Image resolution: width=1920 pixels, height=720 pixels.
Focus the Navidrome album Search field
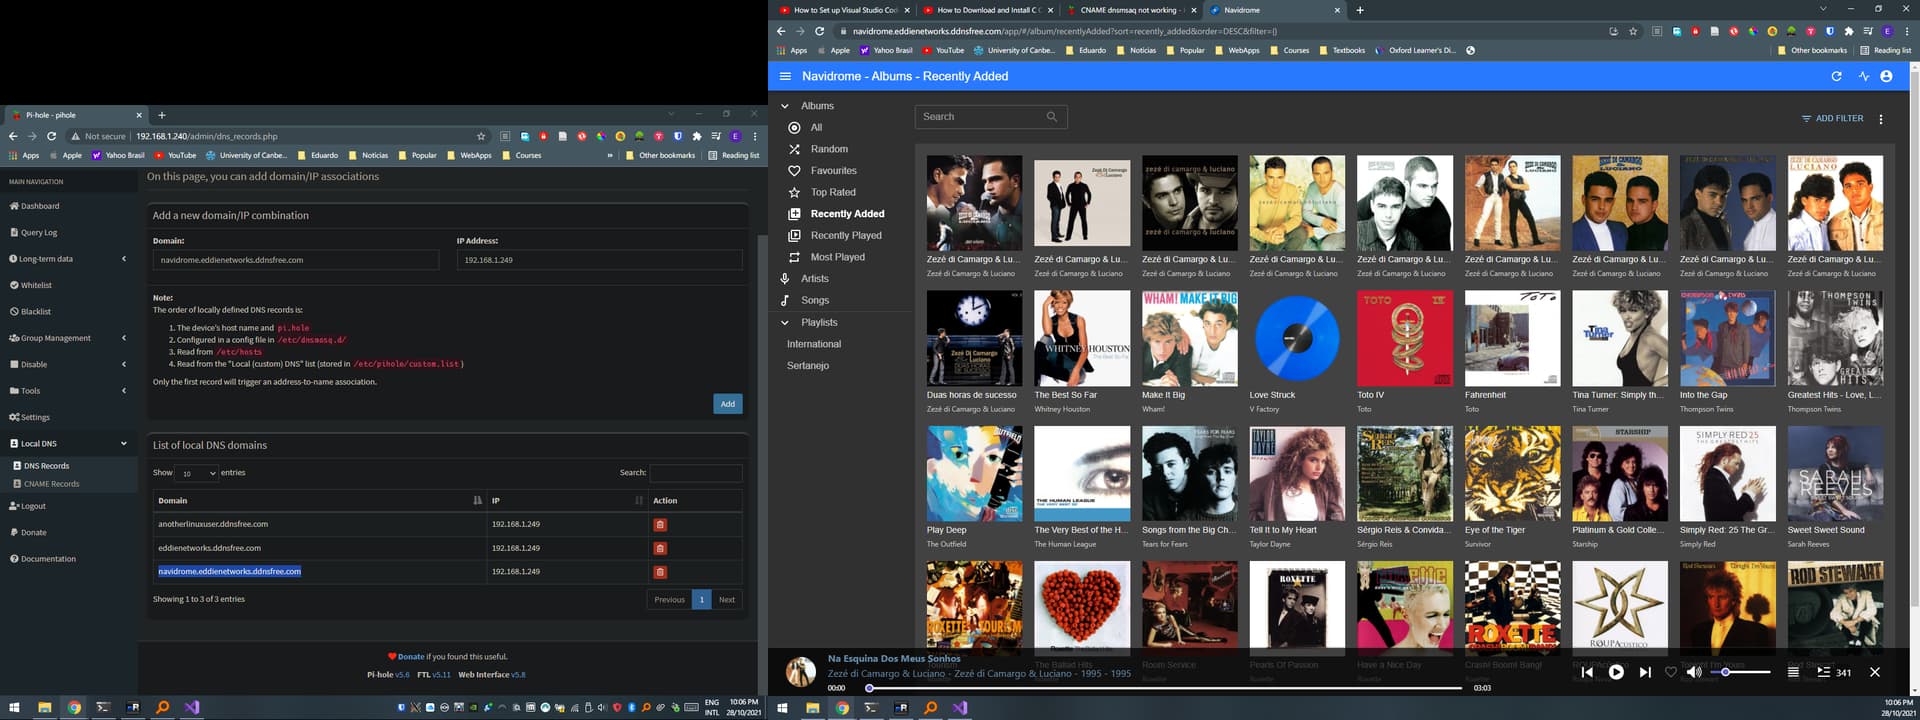(x=991, y=117)
